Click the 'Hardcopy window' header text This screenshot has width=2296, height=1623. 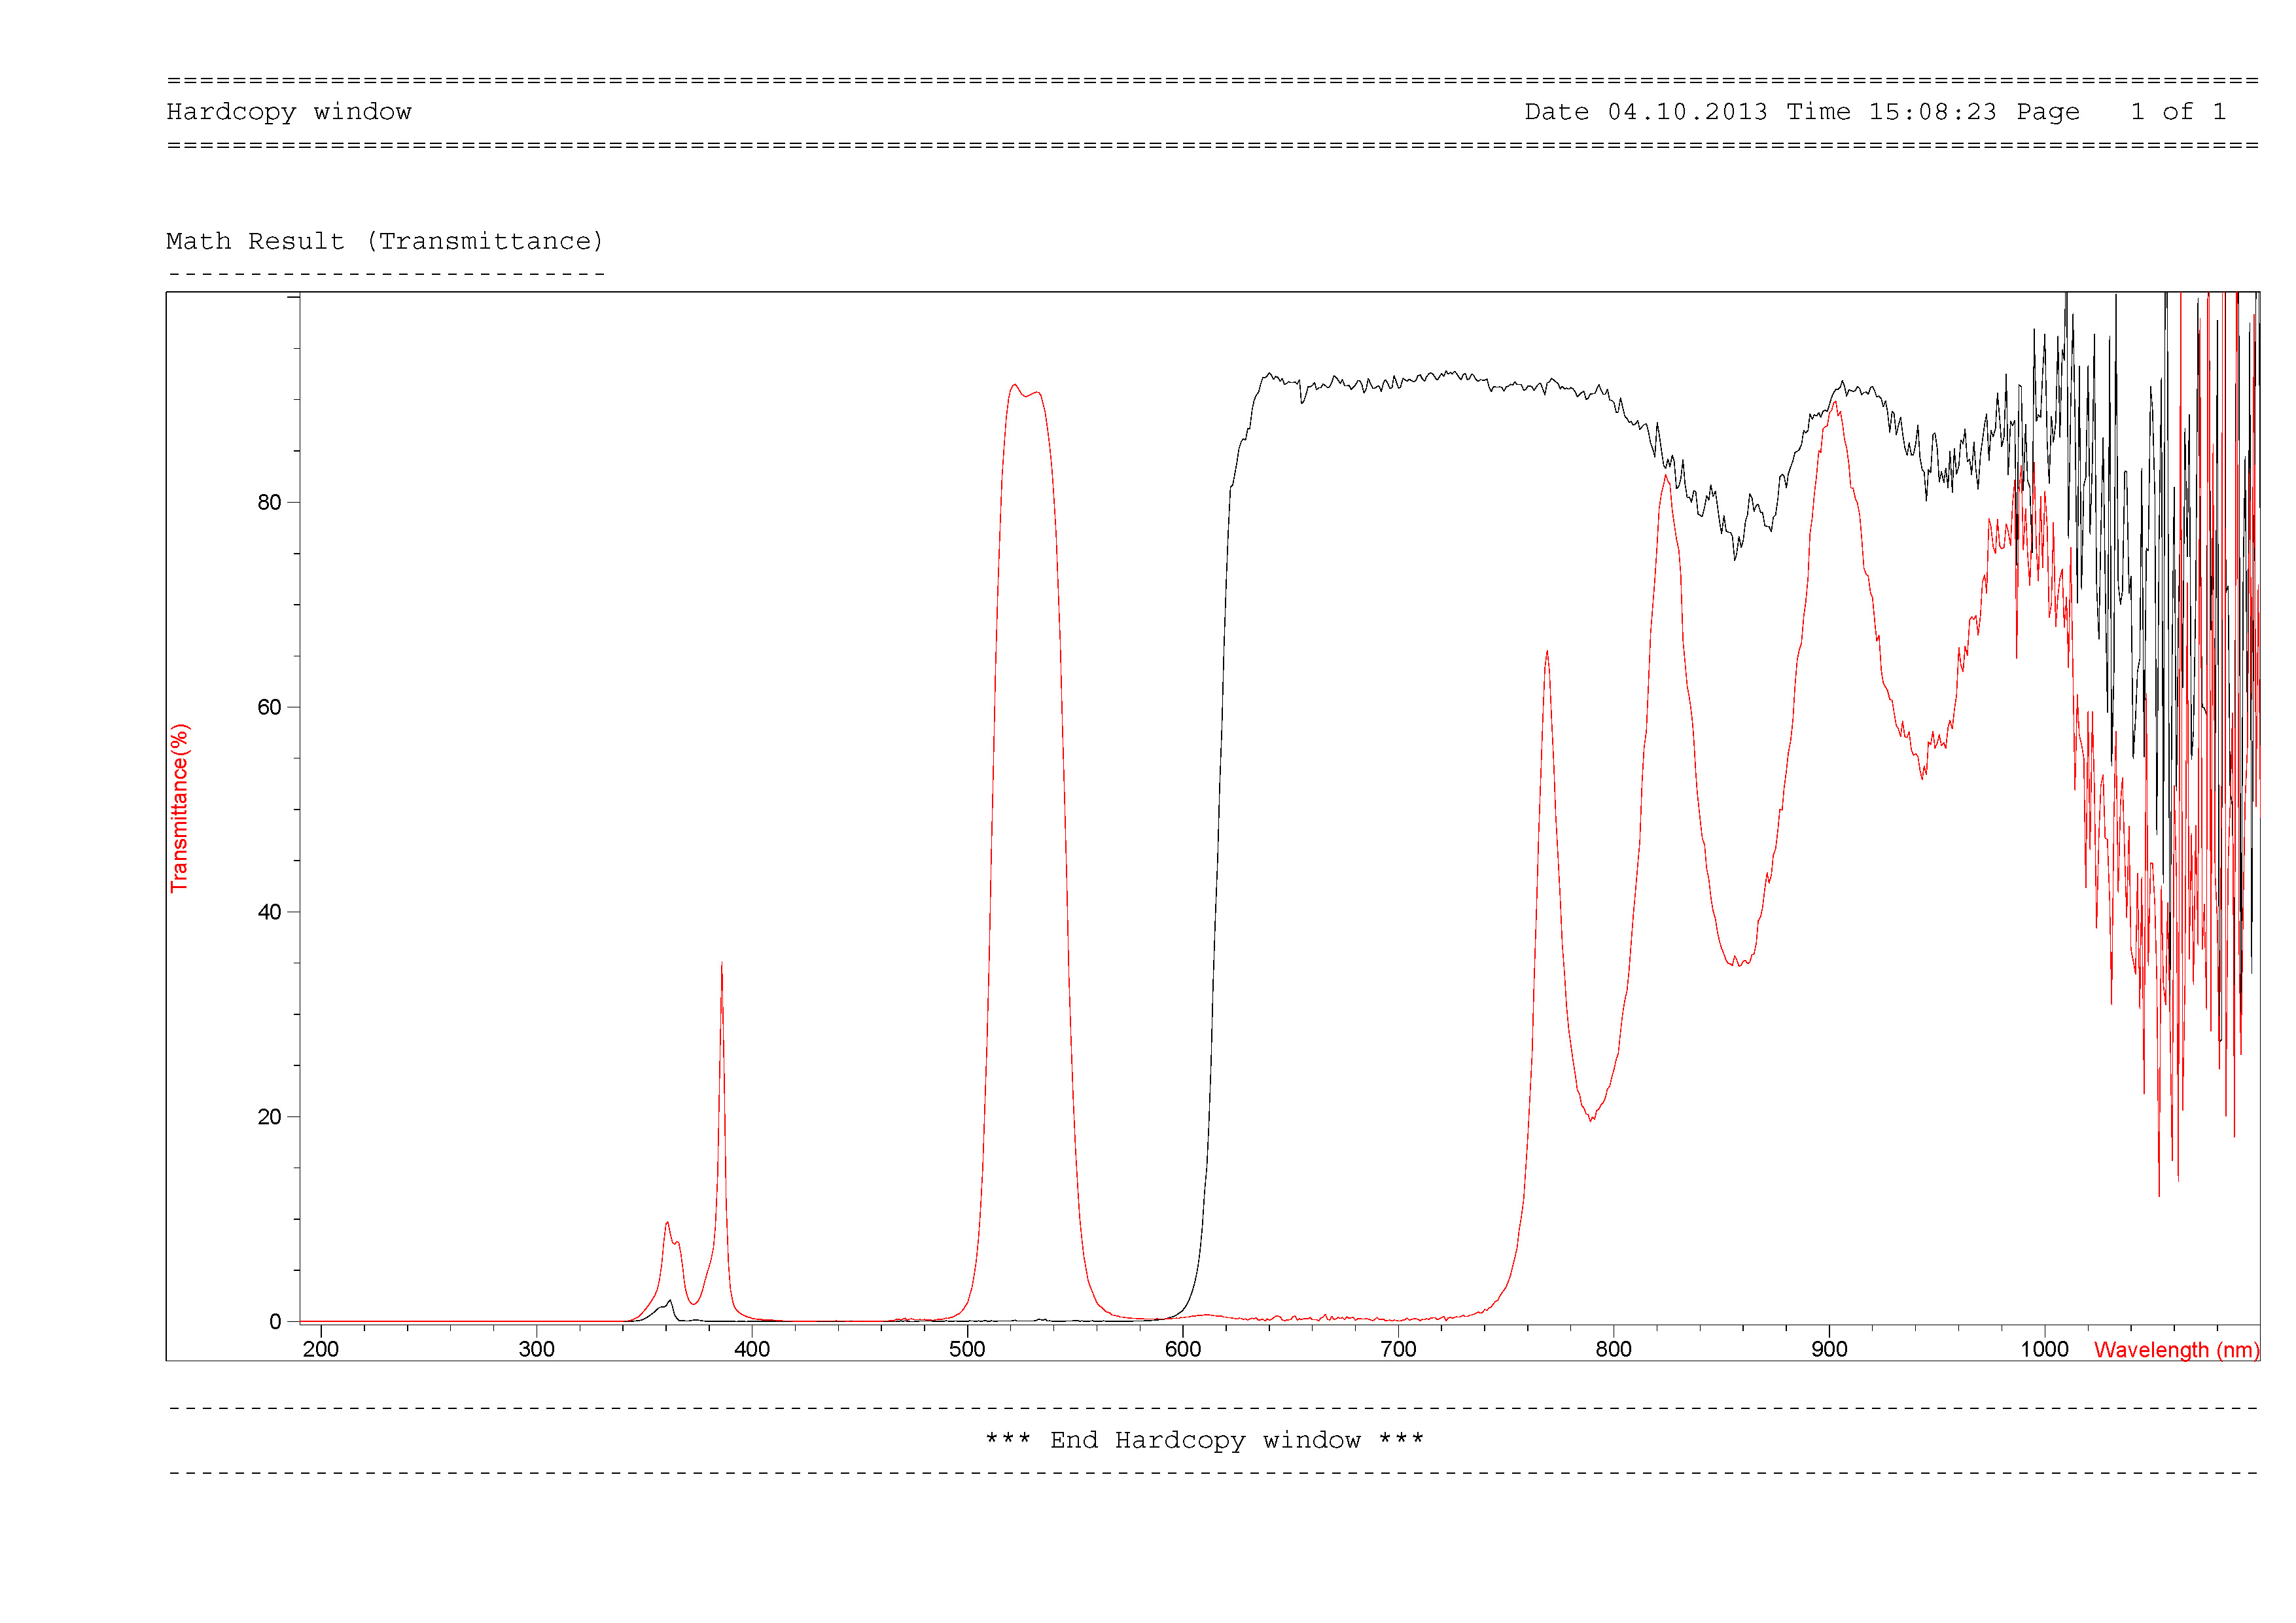coord(288,112)
